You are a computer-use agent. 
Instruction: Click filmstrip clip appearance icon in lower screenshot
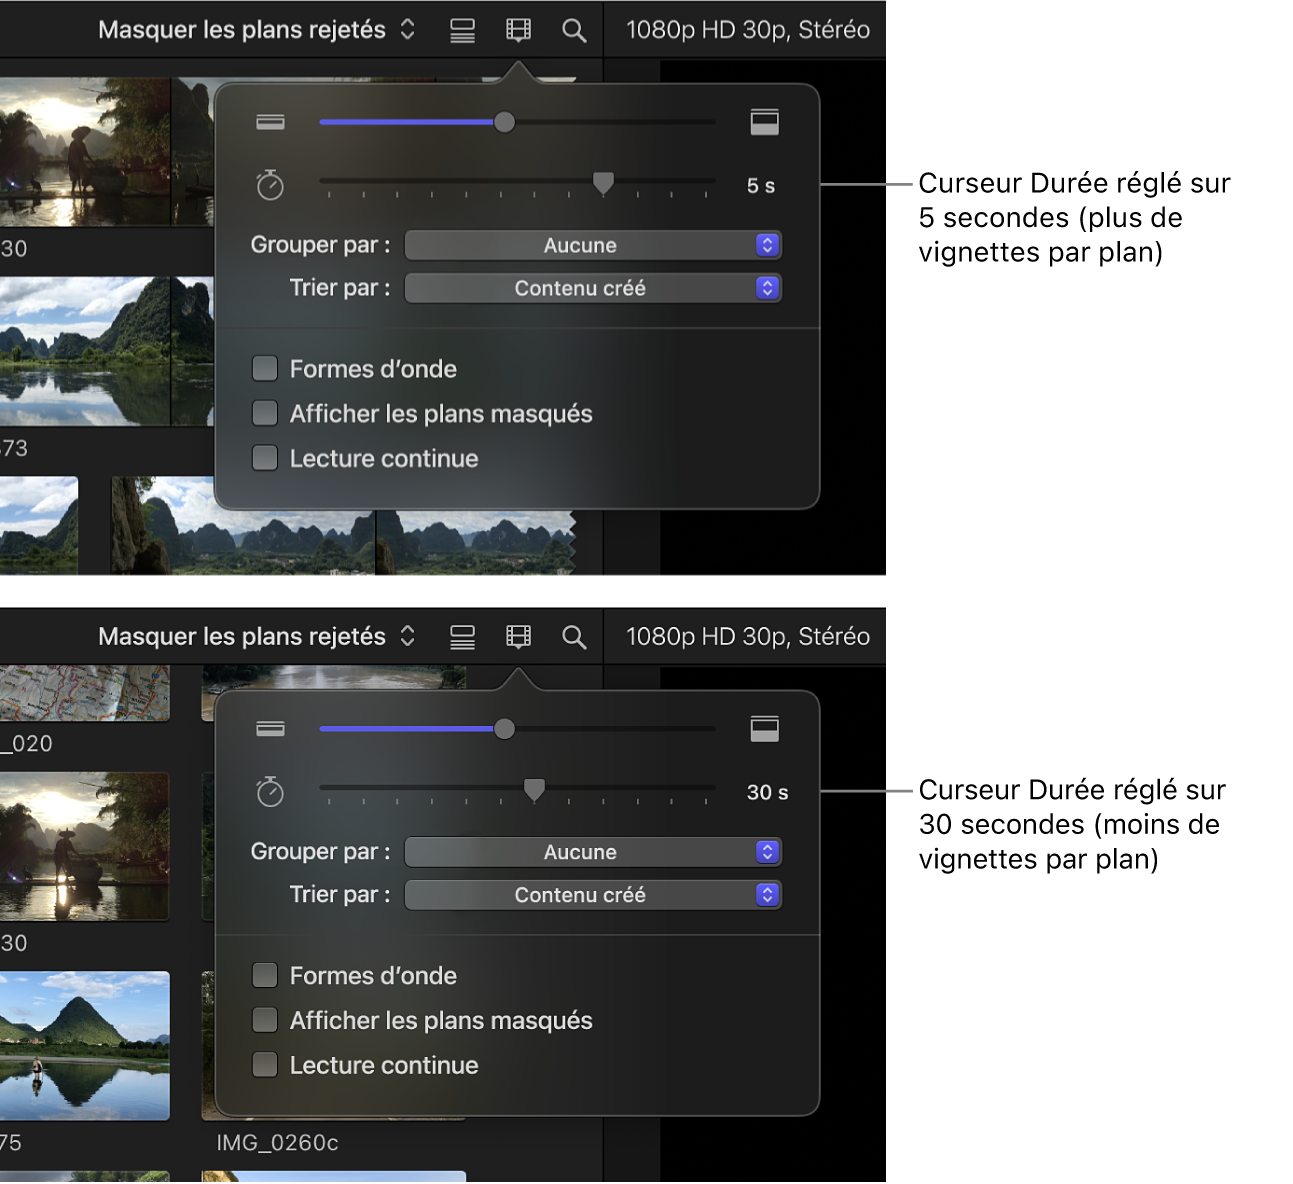point(518,637)
